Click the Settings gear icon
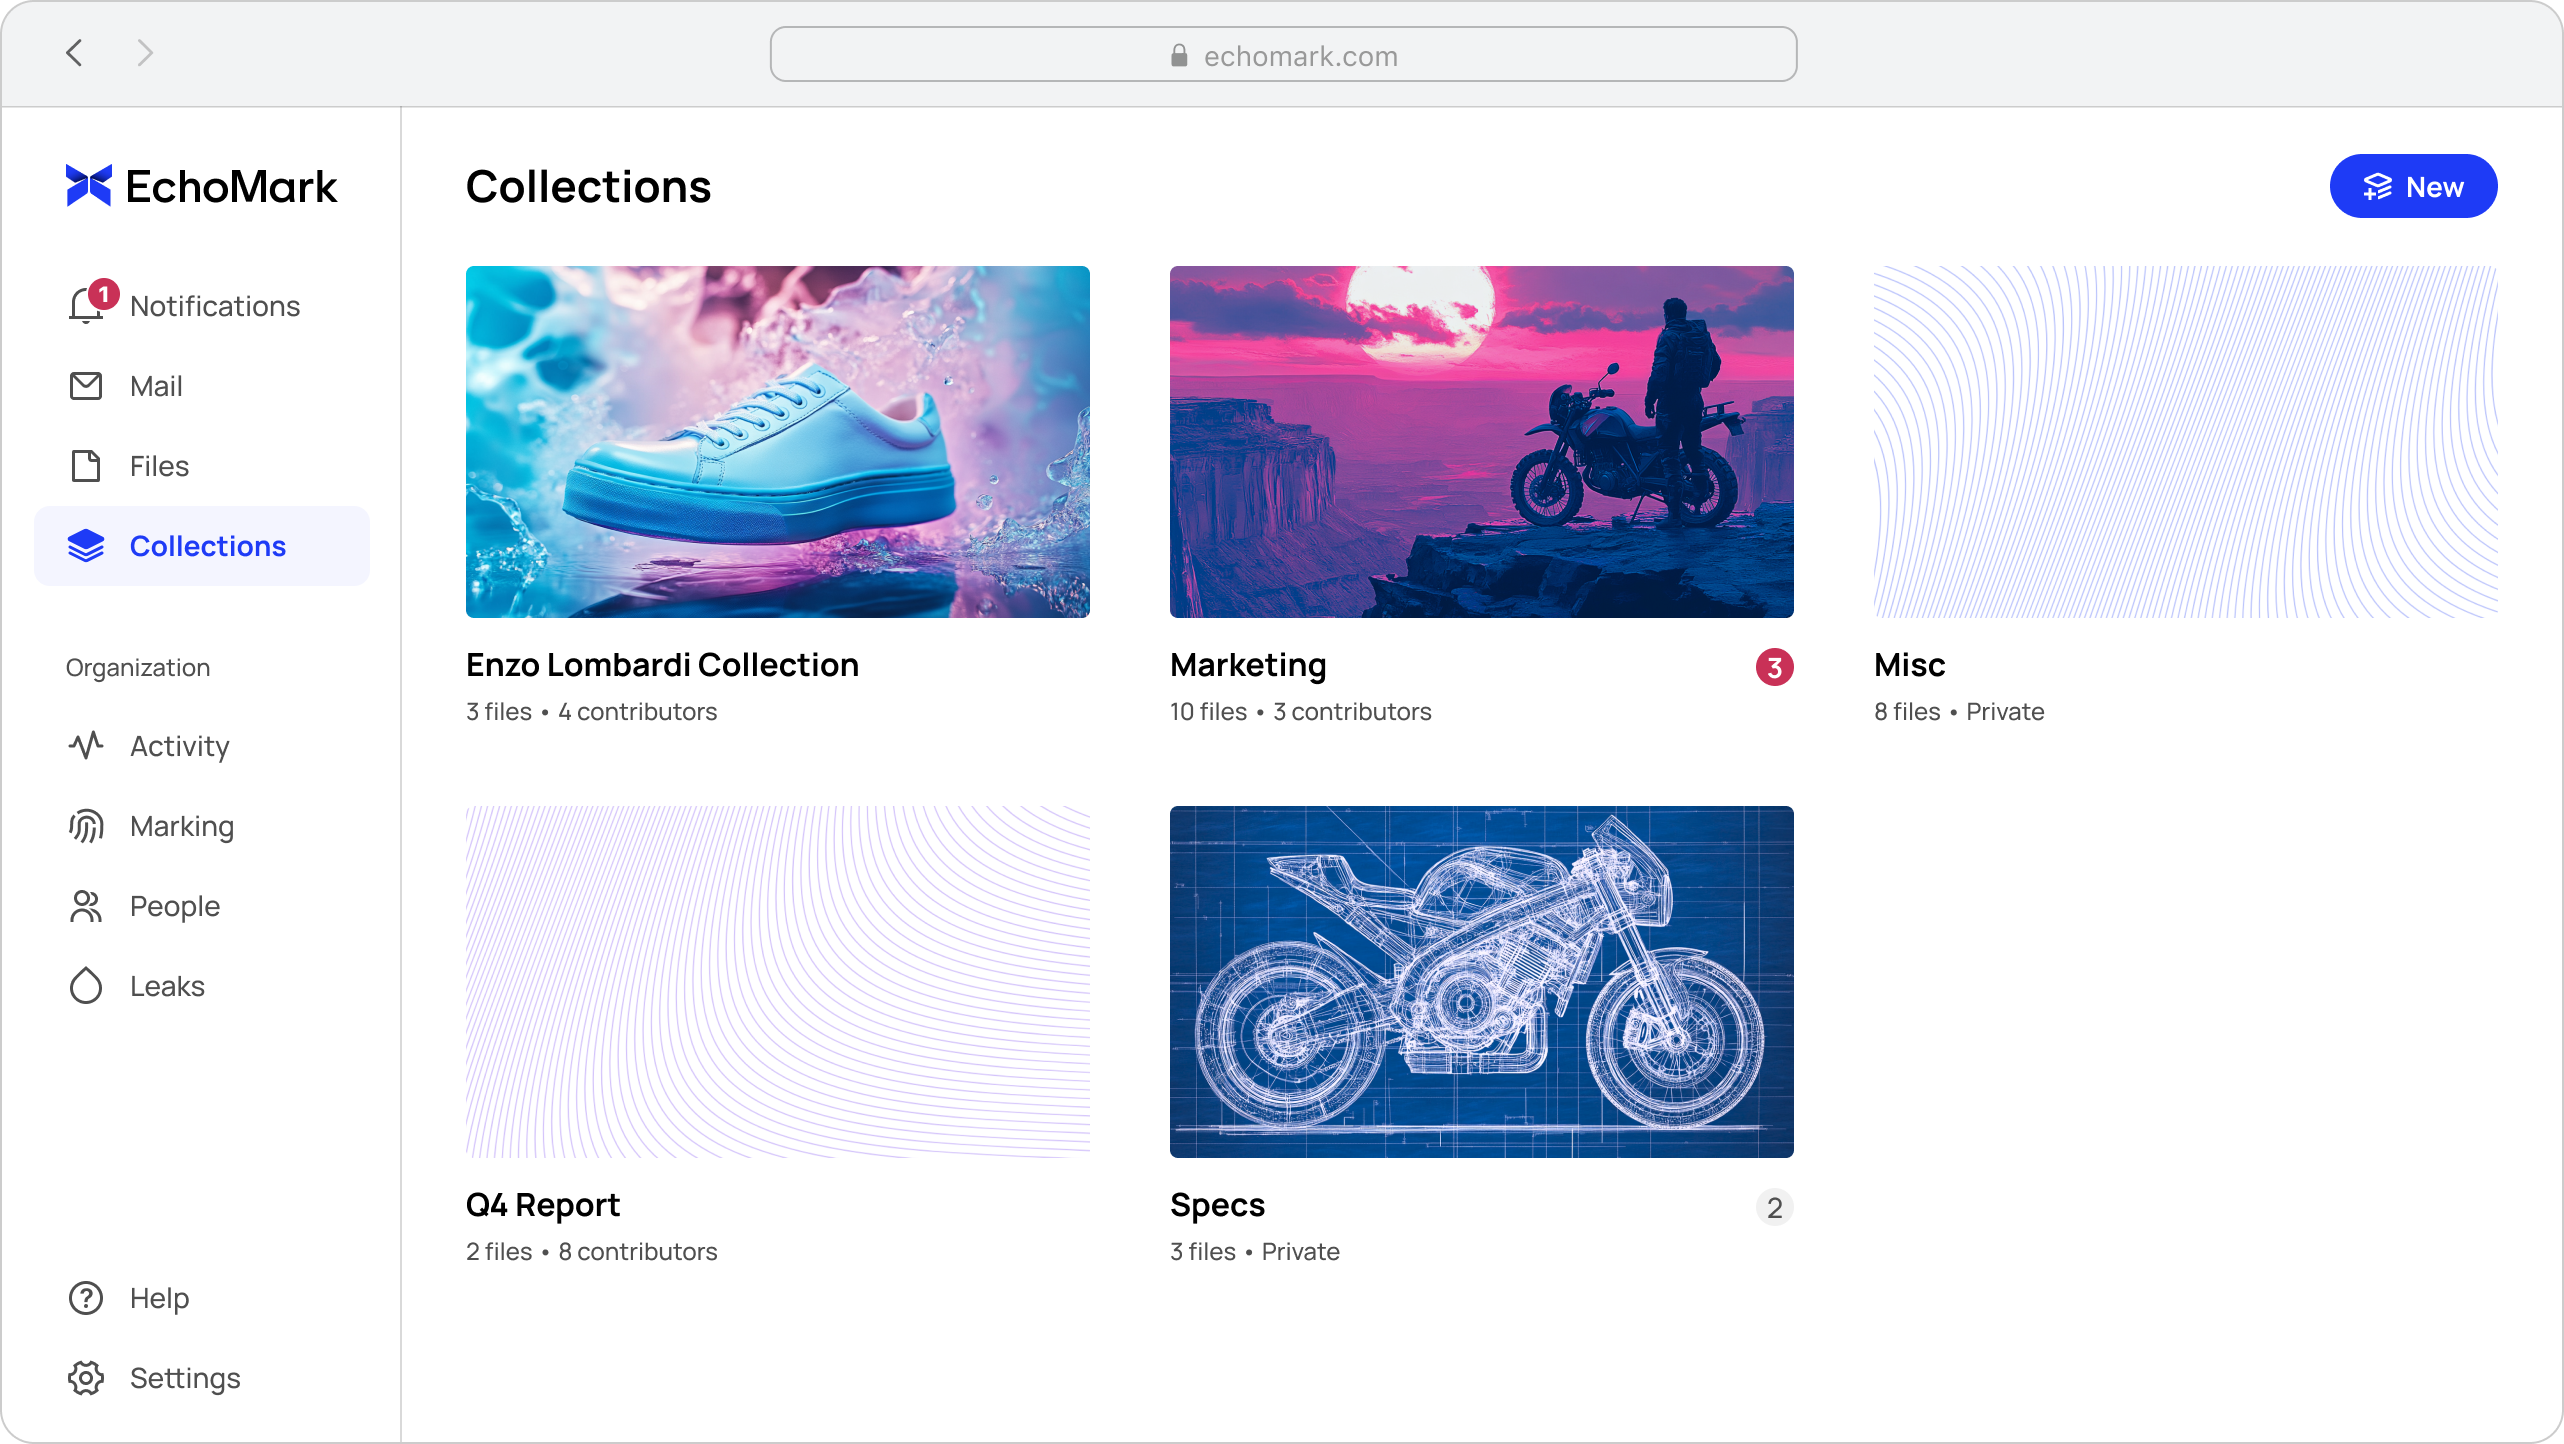The width and height of the screenshot is (2564, 1444). click(x=86, y=1378)
